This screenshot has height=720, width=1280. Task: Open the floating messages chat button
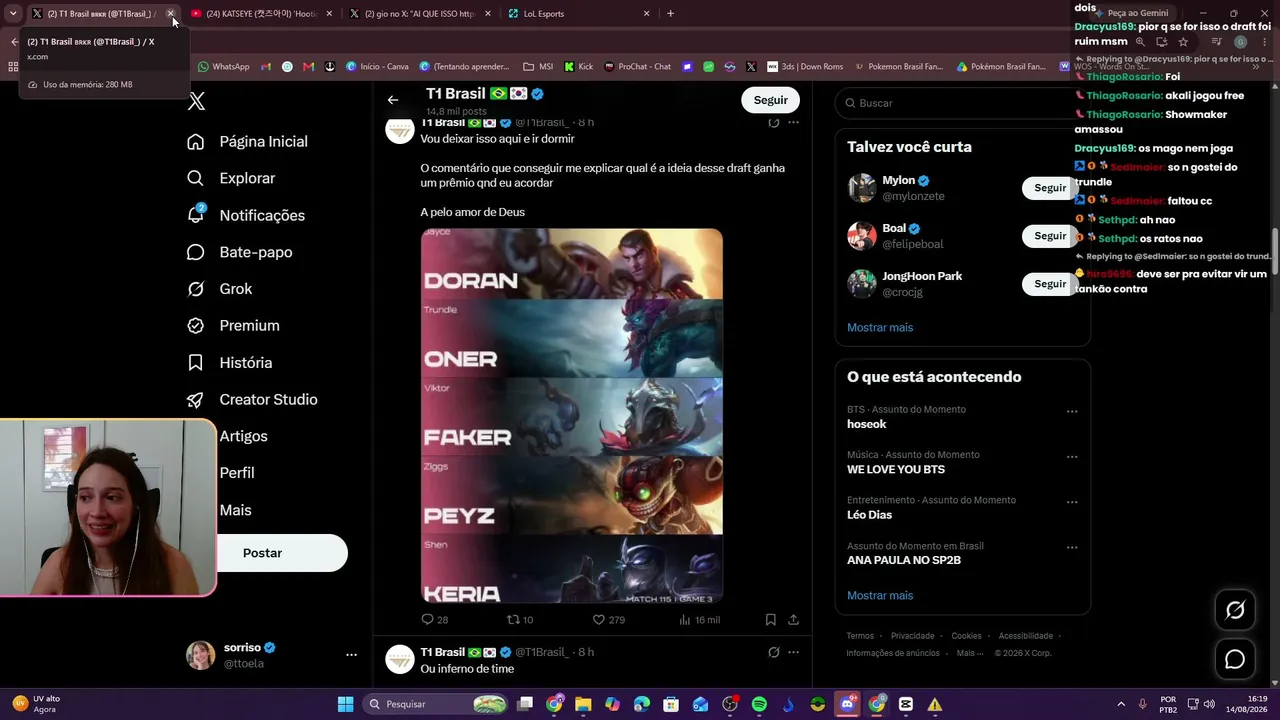(x=1235, y=660)
